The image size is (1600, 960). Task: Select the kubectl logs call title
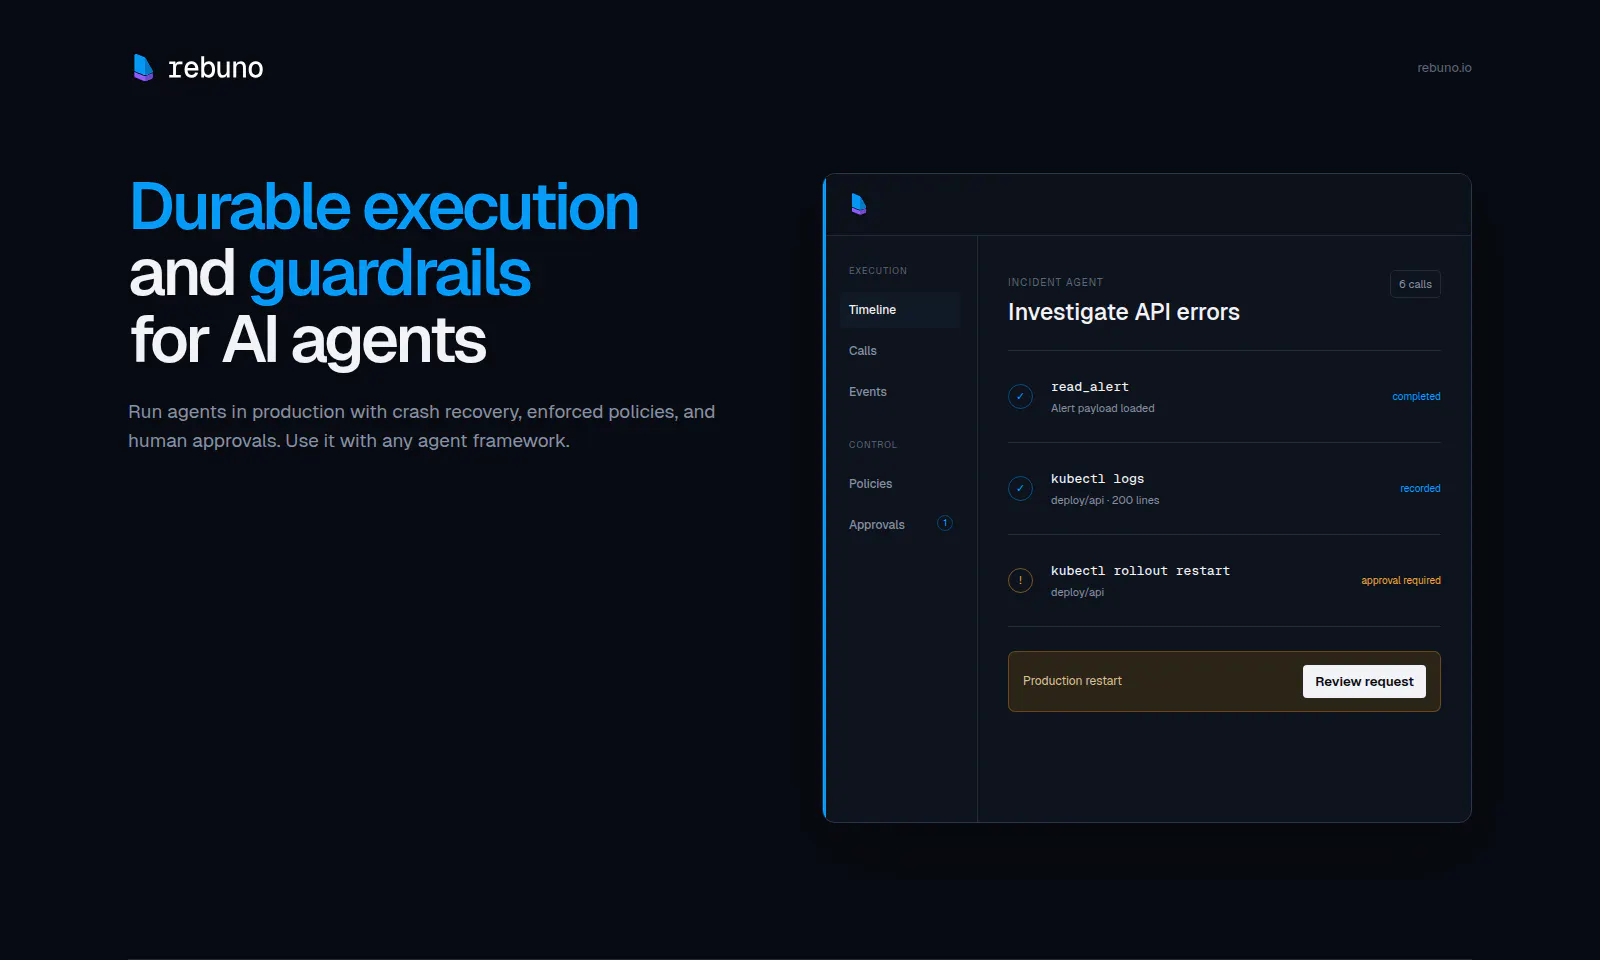(1097, 479)
